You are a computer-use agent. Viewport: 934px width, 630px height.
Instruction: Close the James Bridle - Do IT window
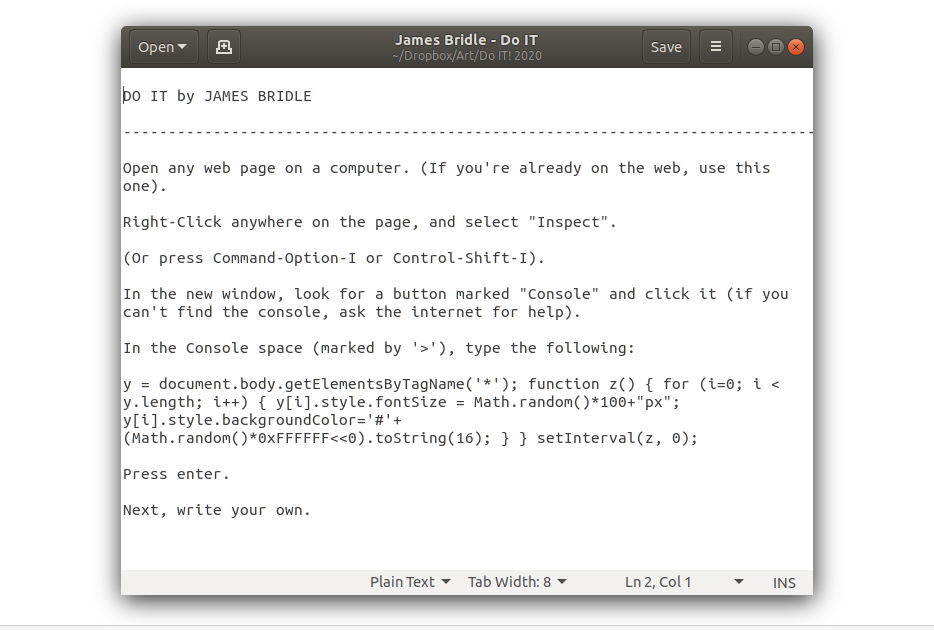[796, 47]
